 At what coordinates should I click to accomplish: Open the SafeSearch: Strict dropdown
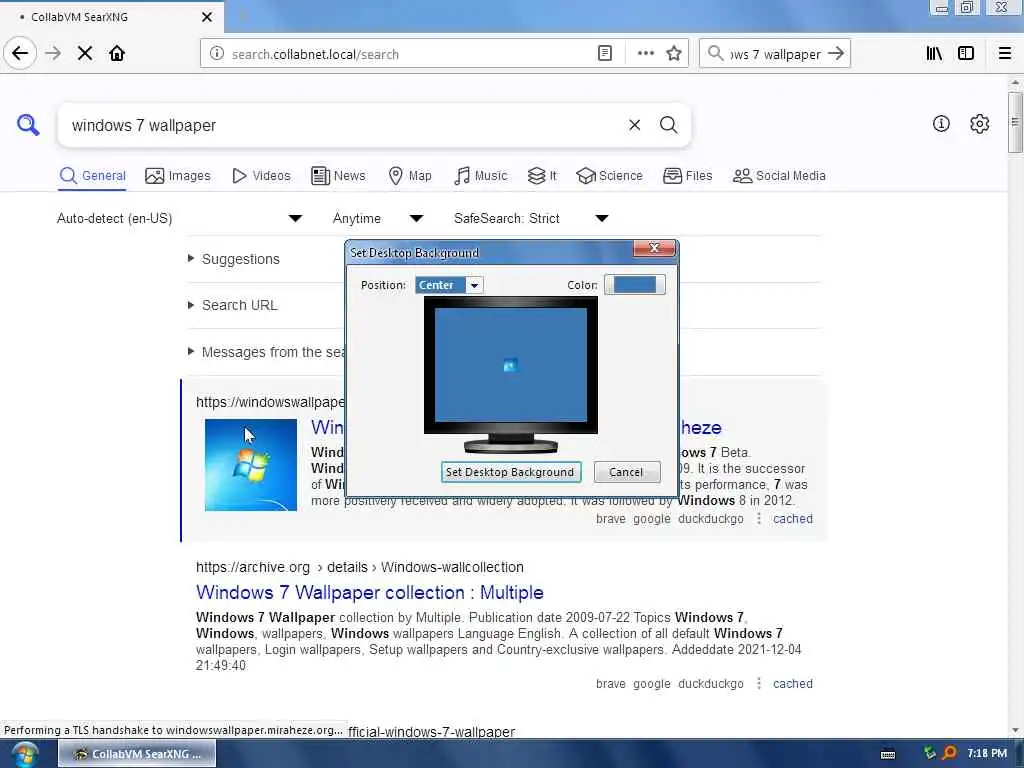[x=531, y=218]
